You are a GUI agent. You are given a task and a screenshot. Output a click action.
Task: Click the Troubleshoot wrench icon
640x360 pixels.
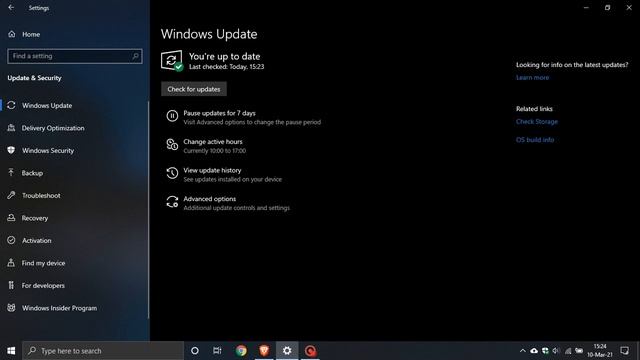(11, 195)
